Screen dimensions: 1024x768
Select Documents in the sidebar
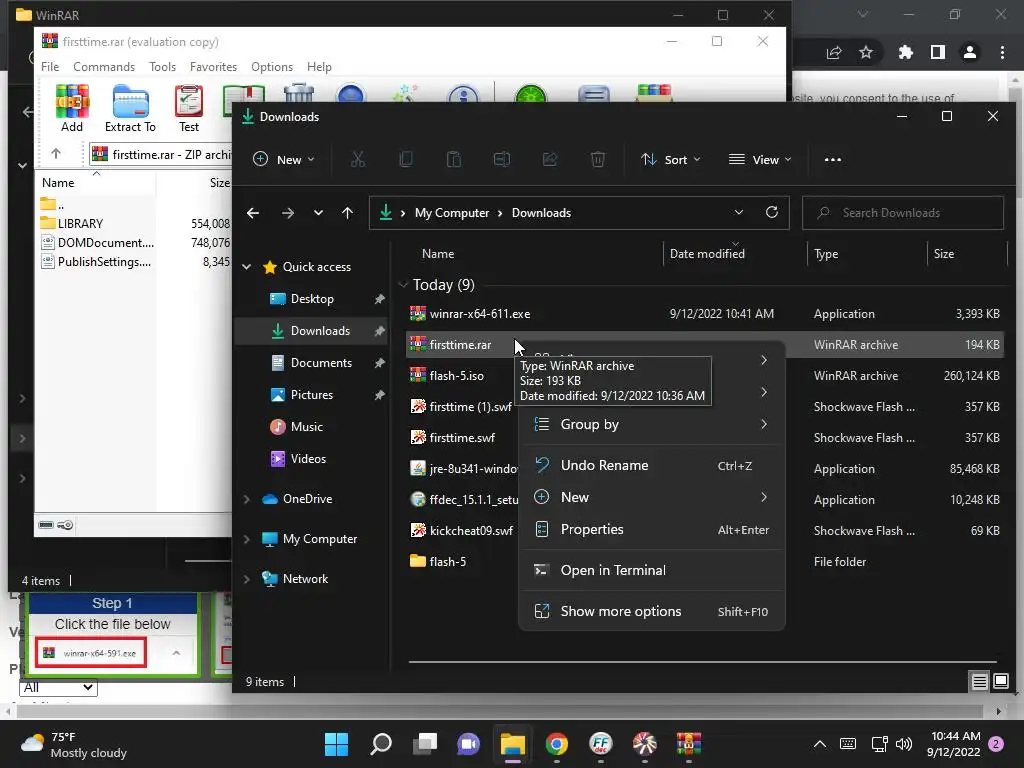[312, 363]
